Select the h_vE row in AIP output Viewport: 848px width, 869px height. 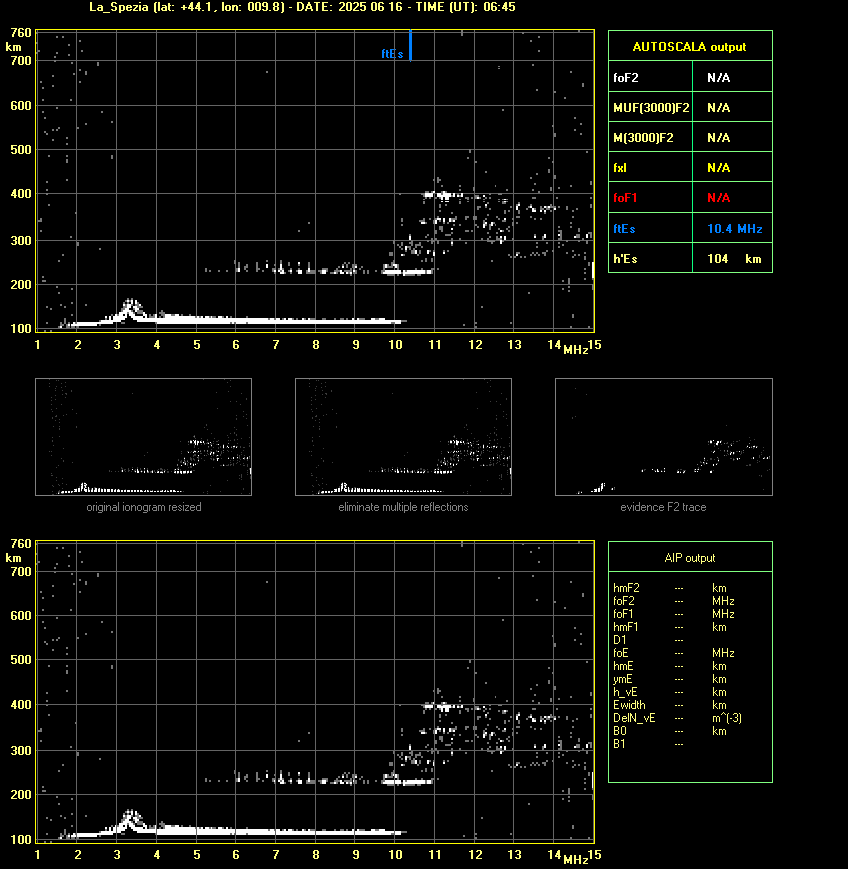pyautogui.click(x=675, y=692)
